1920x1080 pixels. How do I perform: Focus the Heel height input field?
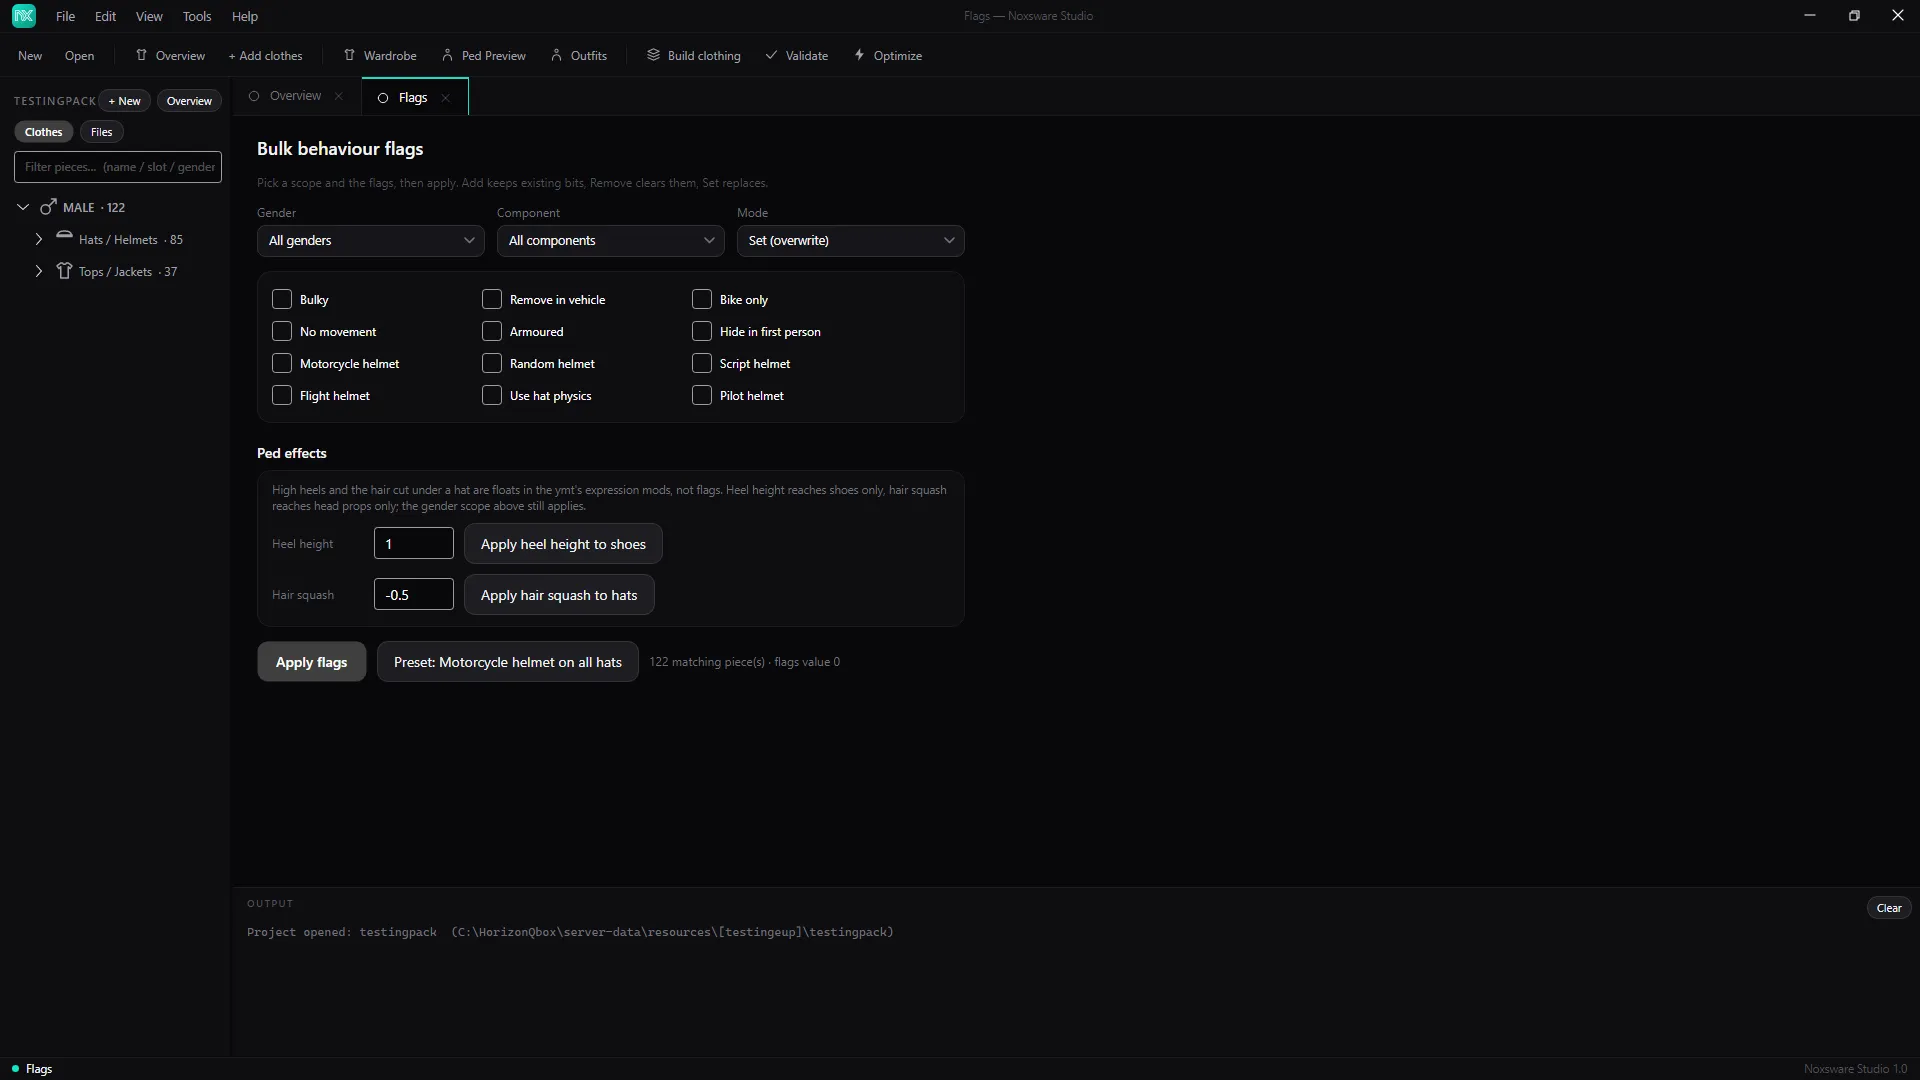coord(414,544)
